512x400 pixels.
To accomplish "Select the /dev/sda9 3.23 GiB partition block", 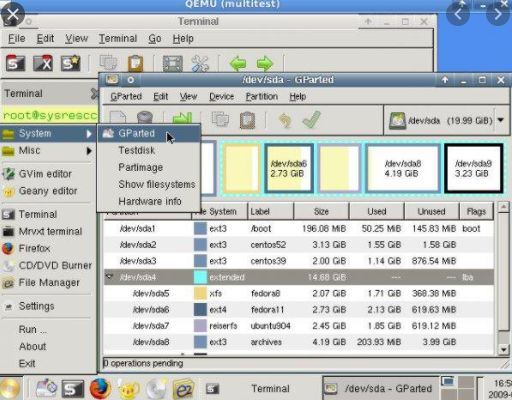I will tap(473, 168).
